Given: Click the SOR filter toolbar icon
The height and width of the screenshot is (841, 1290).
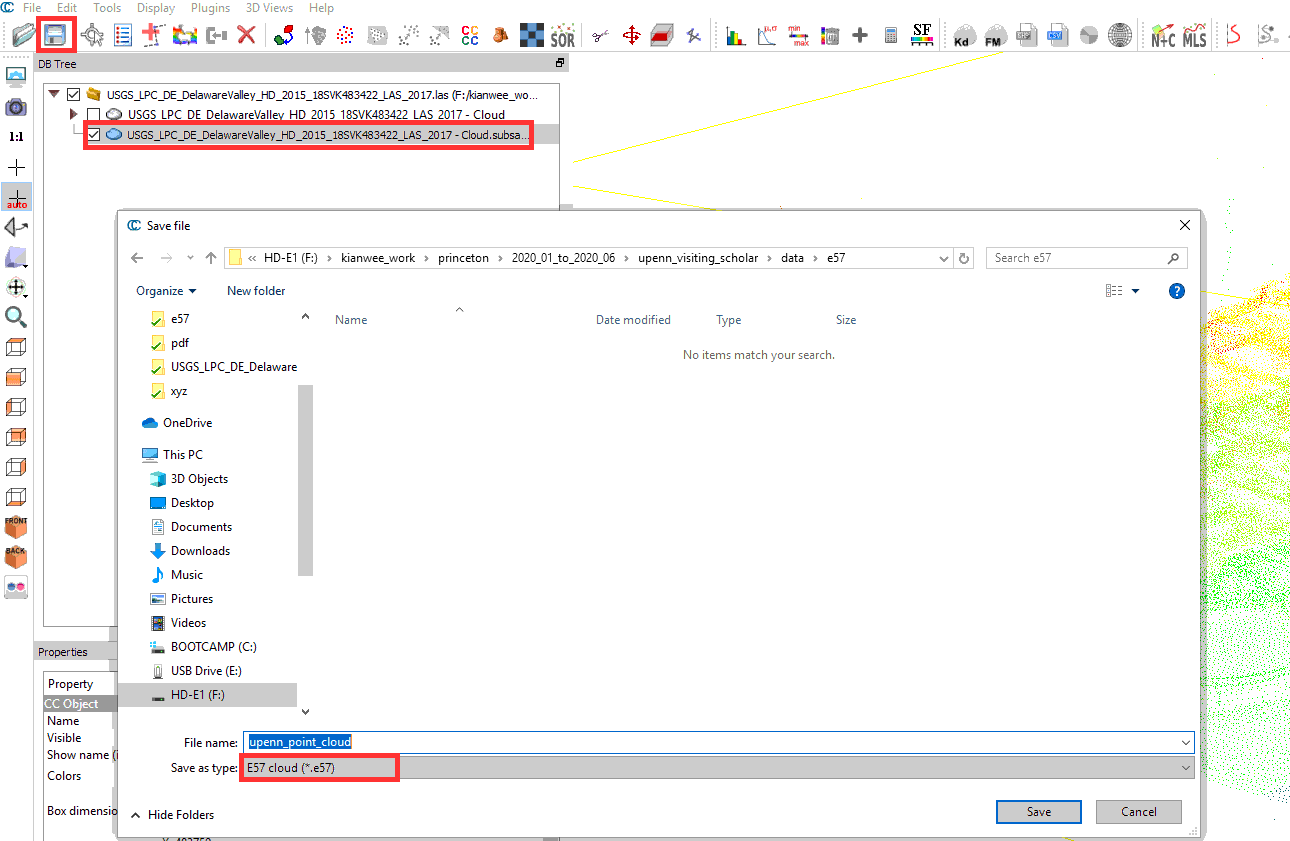Looking at the screenshot, I should coord(563,37).
